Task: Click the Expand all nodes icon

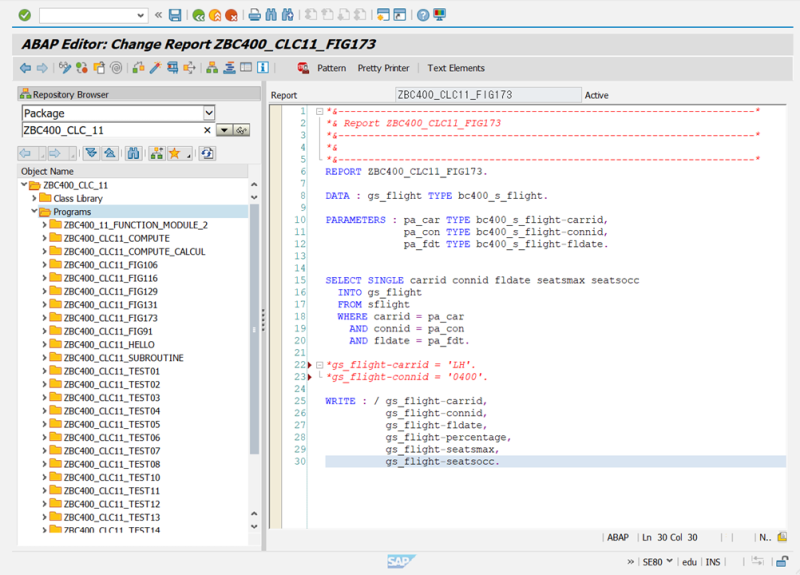Action: [91, 153]
